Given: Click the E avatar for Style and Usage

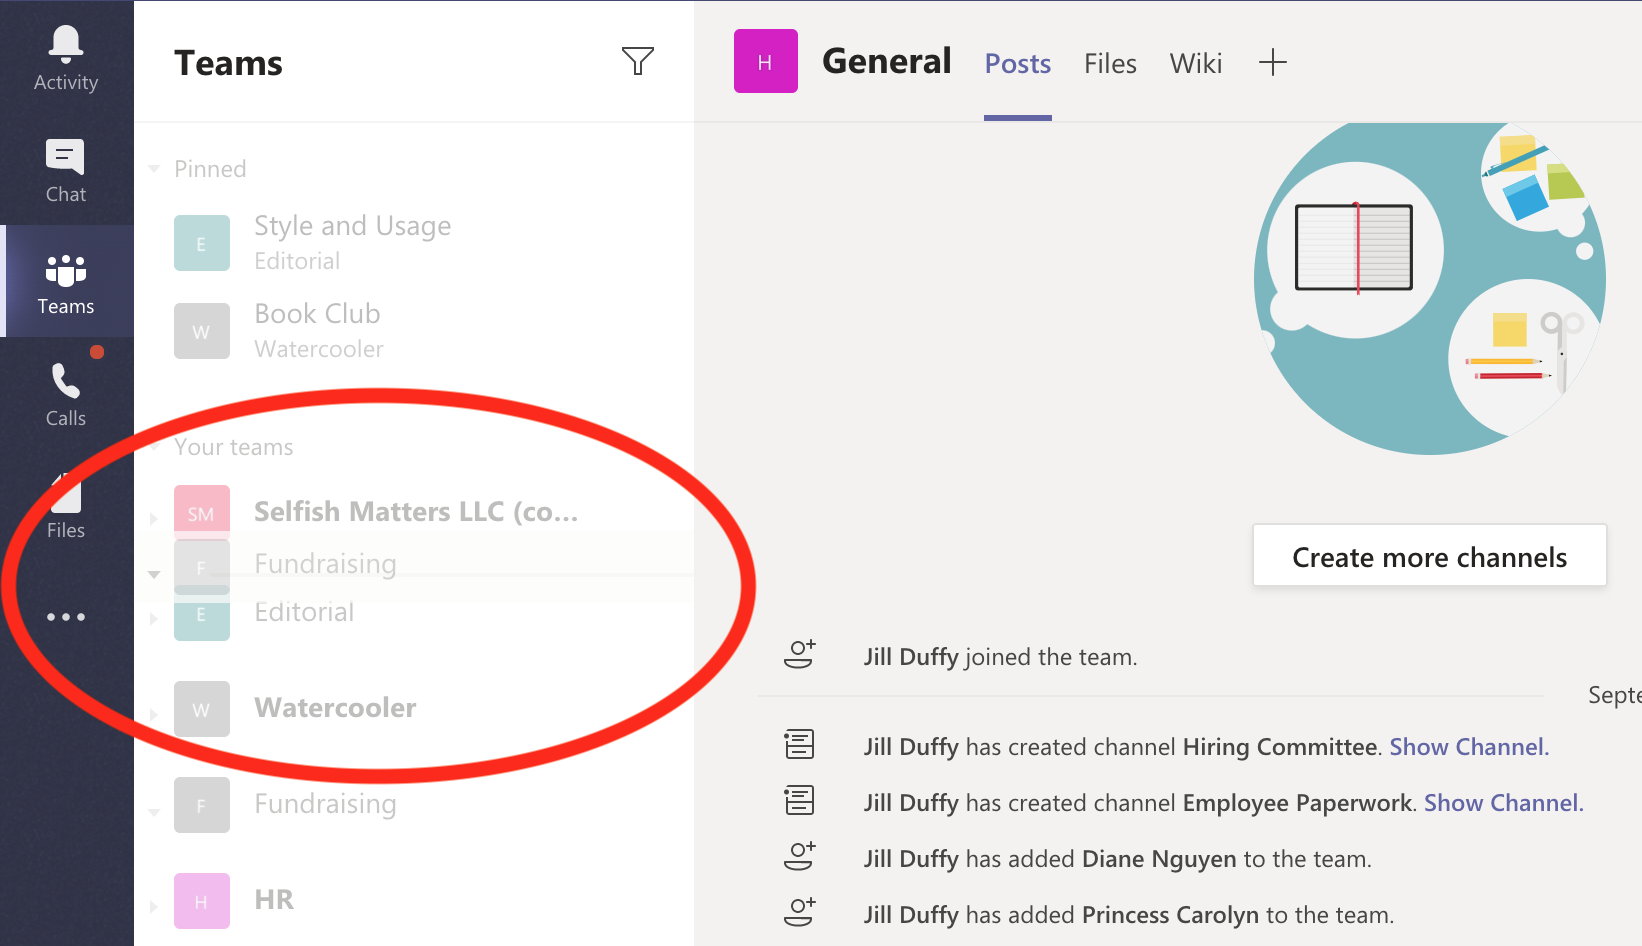Looking at the screenshot, I should pyautogui.click(x=202, y=243).
